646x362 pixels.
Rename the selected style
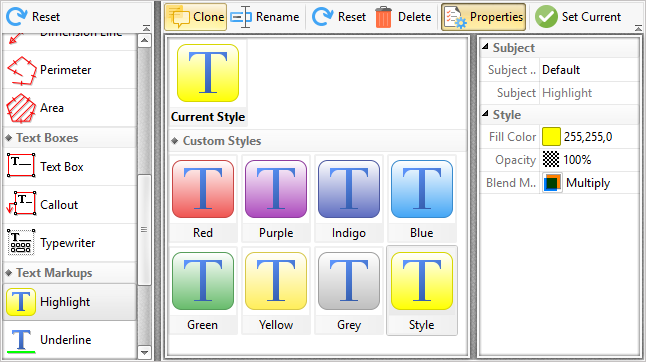tap(265, 17)
